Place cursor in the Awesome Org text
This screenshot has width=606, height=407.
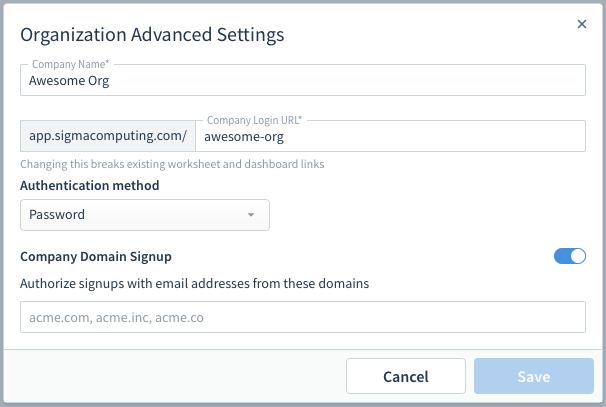pos(69,81)
